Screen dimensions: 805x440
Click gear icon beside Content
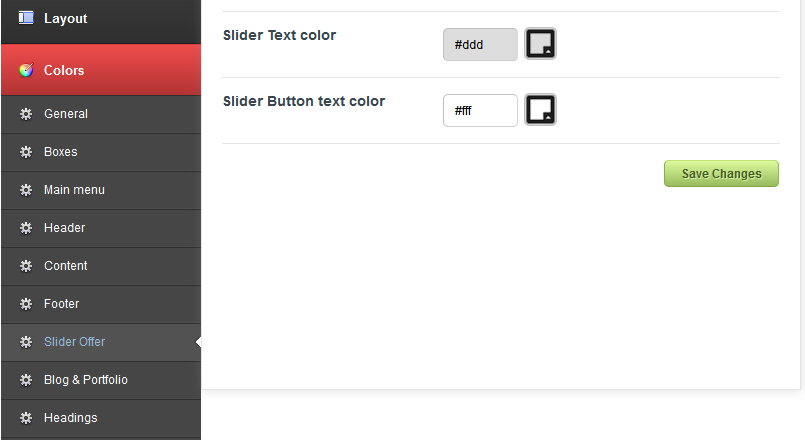[26, 266]
